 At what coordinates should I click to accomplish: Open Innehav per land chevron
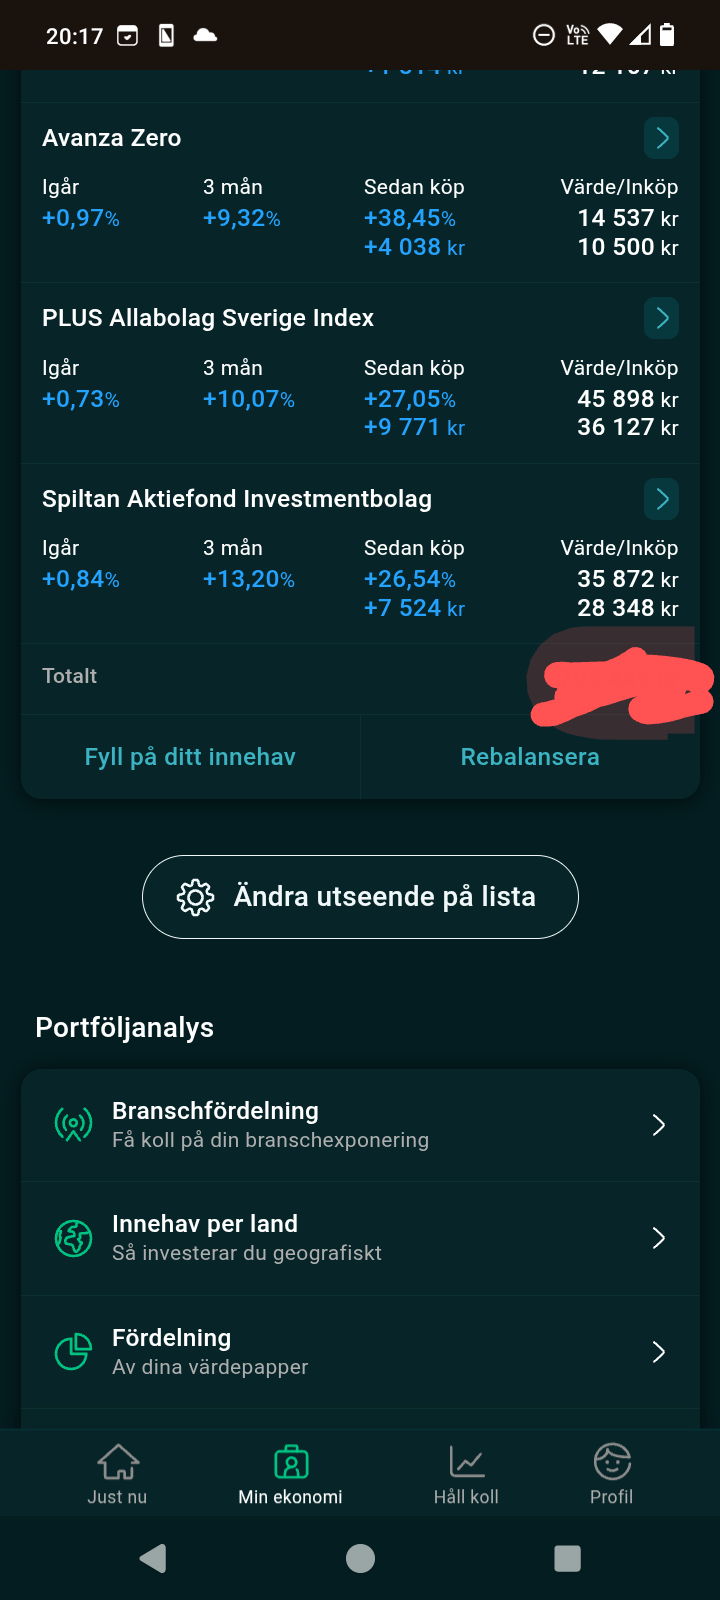point(659,1238)
